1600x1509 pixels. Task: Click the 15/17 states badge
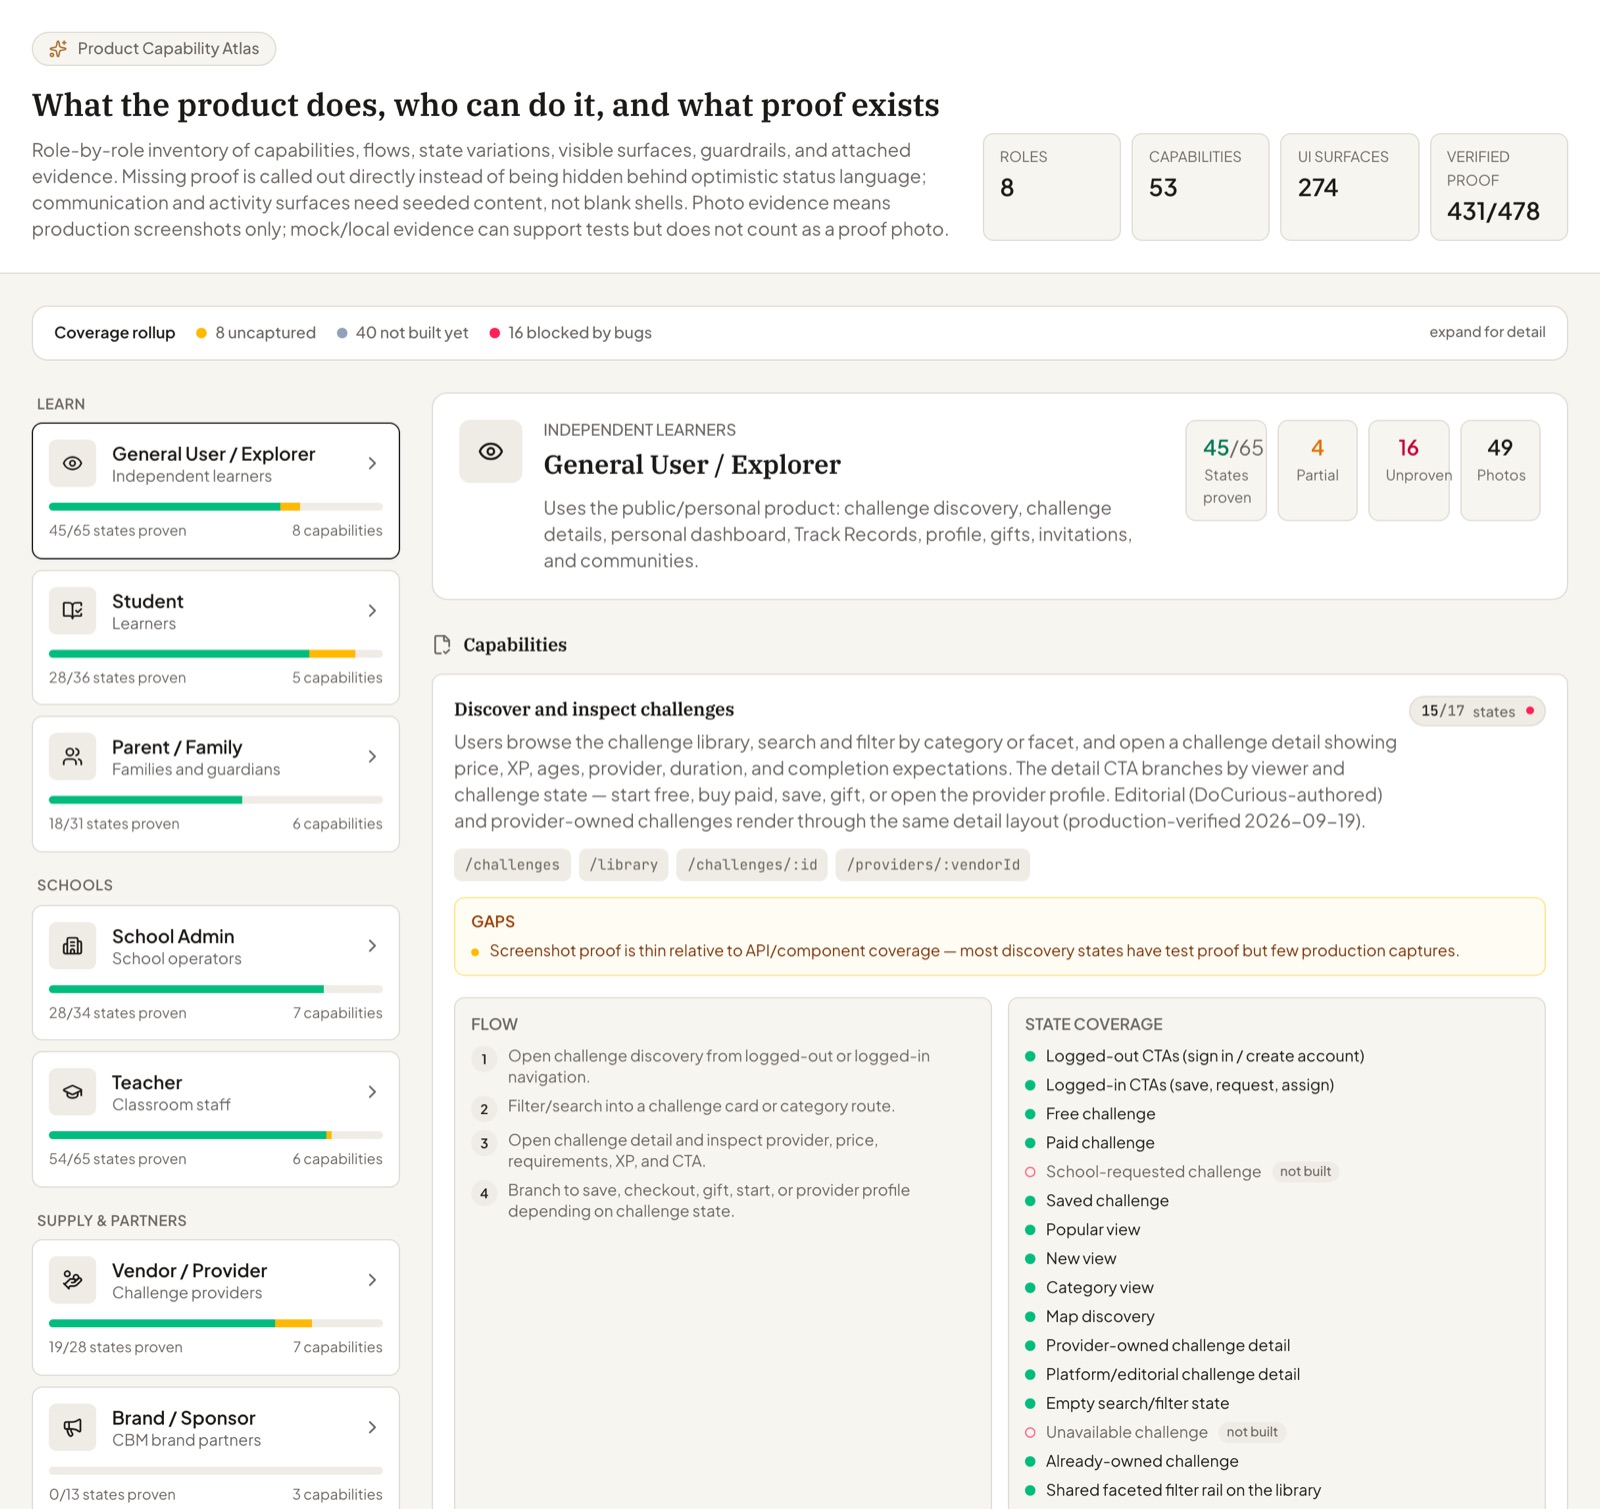coord(1477,711)
